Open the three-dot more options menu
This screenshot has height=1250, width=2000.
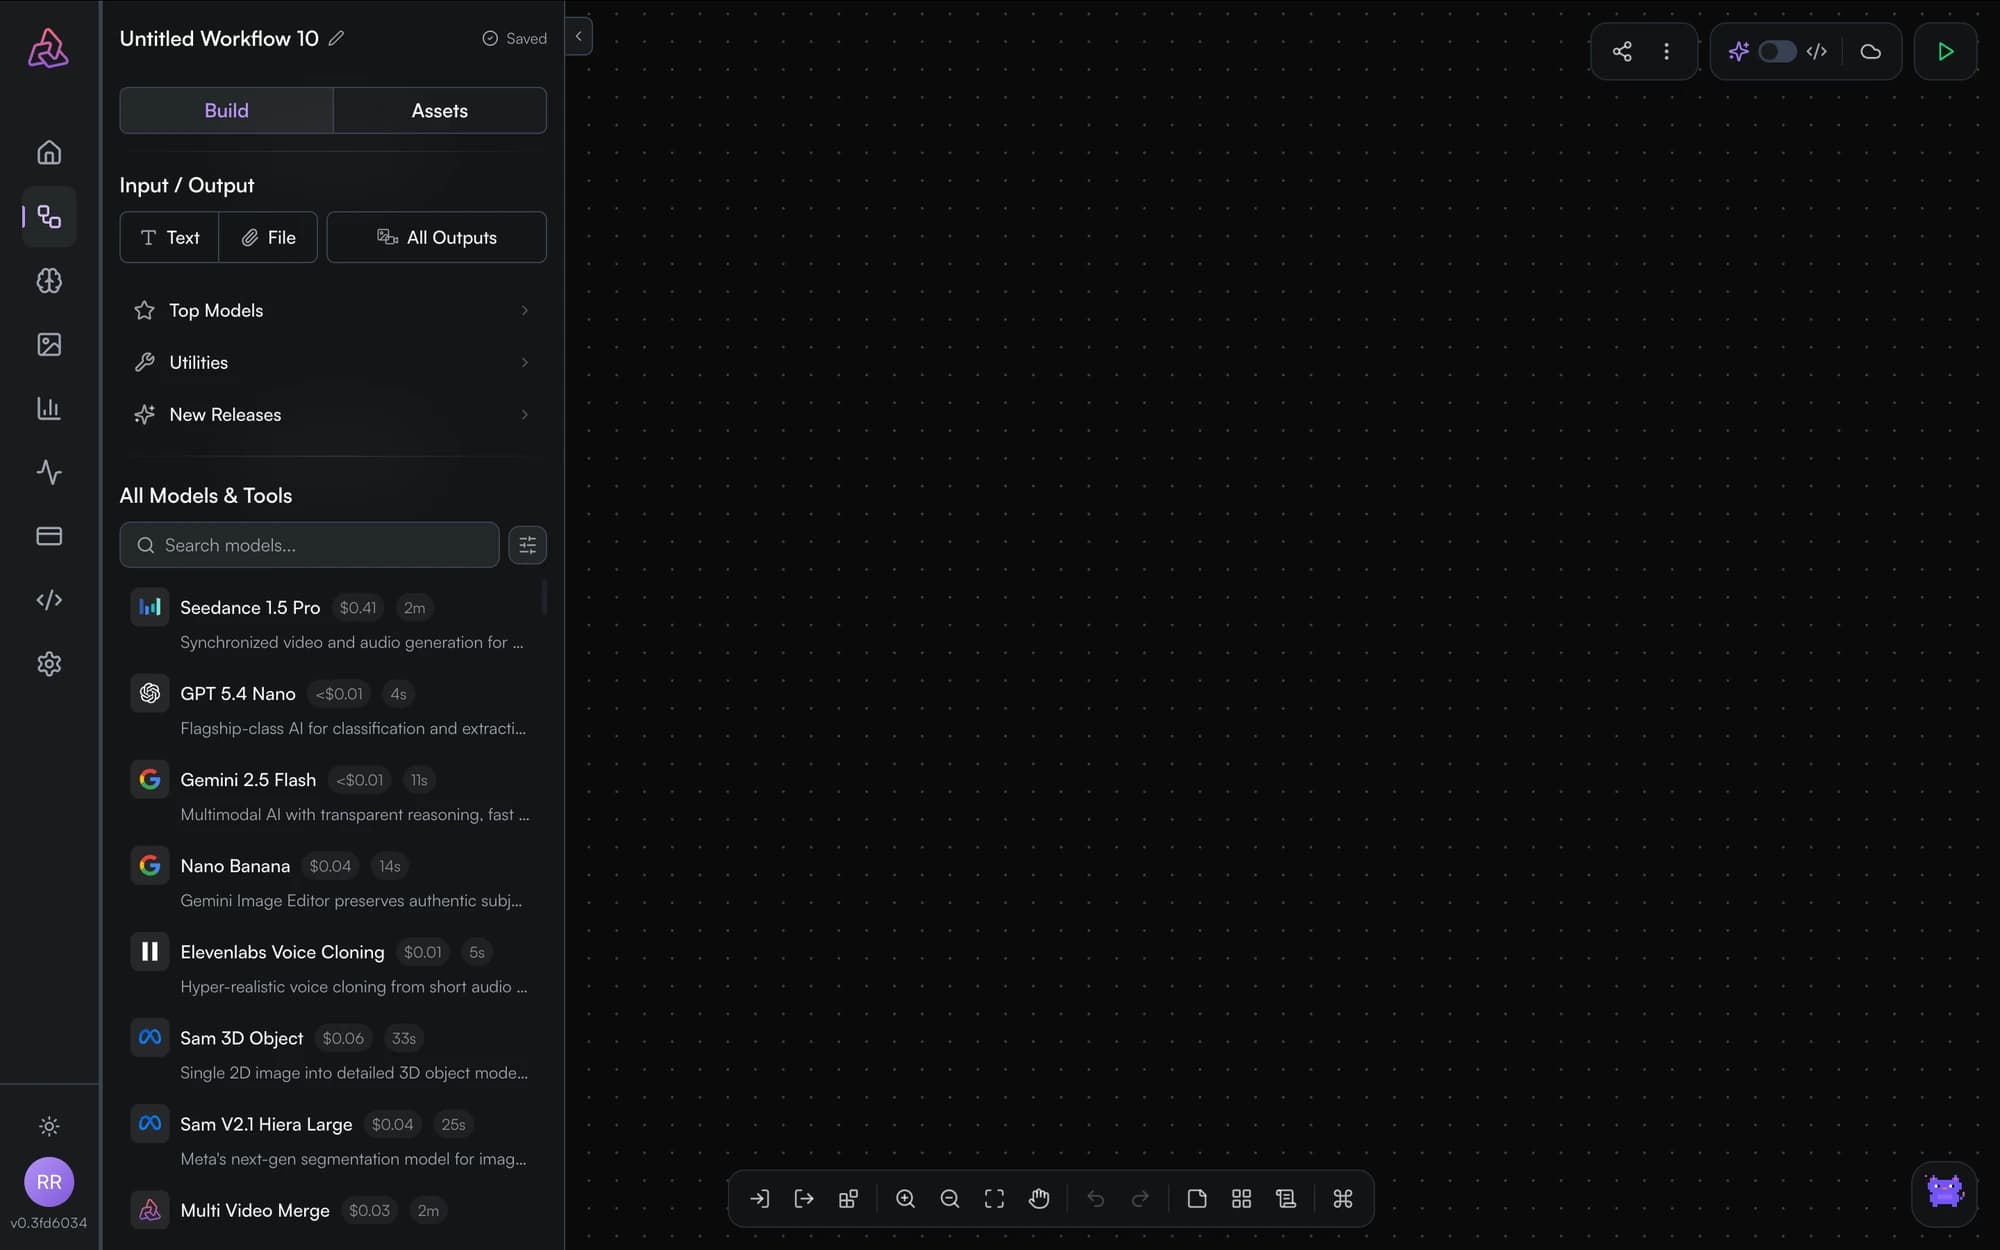1666,51
